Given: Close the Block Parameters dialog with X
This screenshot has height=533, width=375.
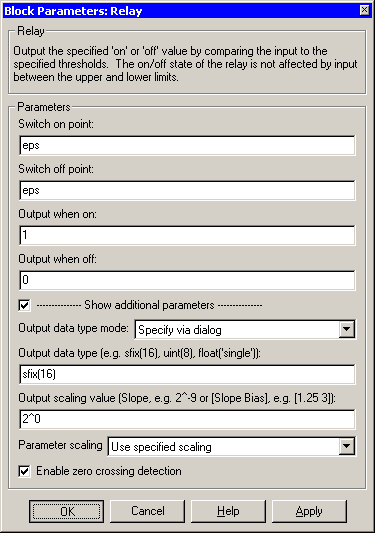Looking at the screenshot, I should pos(364,10).
